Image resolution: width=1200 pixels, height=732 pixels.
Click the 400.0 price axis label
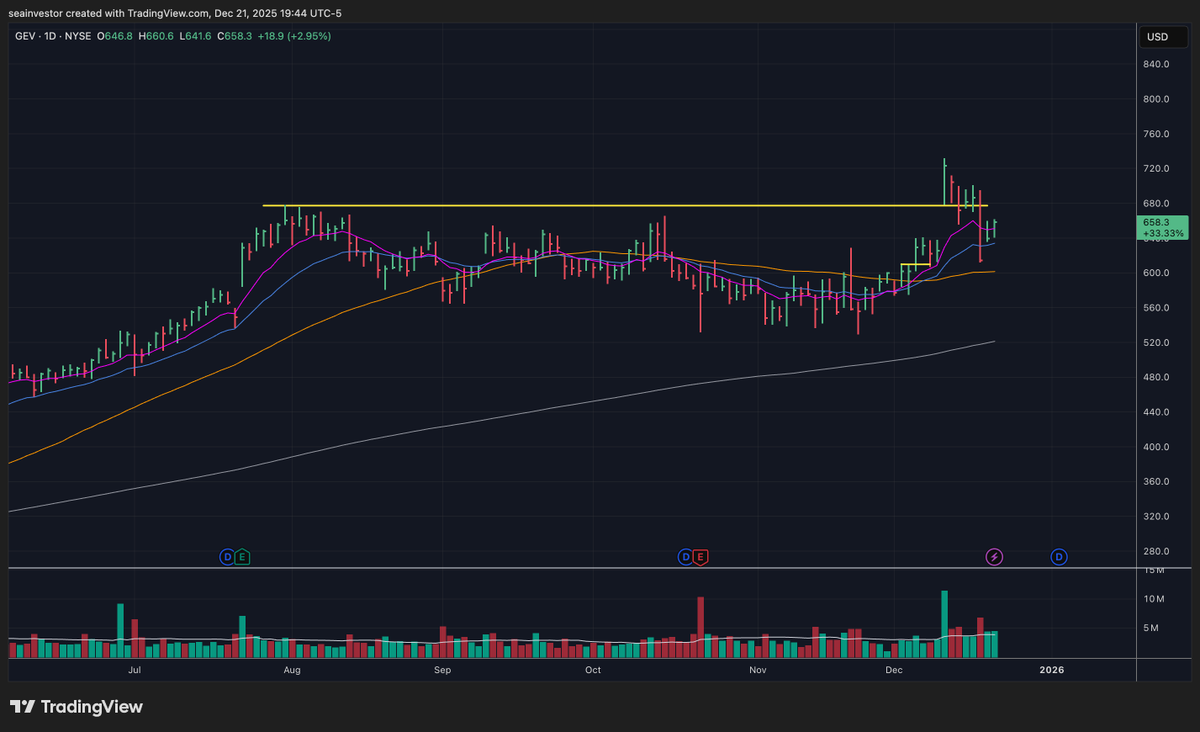1156,447
